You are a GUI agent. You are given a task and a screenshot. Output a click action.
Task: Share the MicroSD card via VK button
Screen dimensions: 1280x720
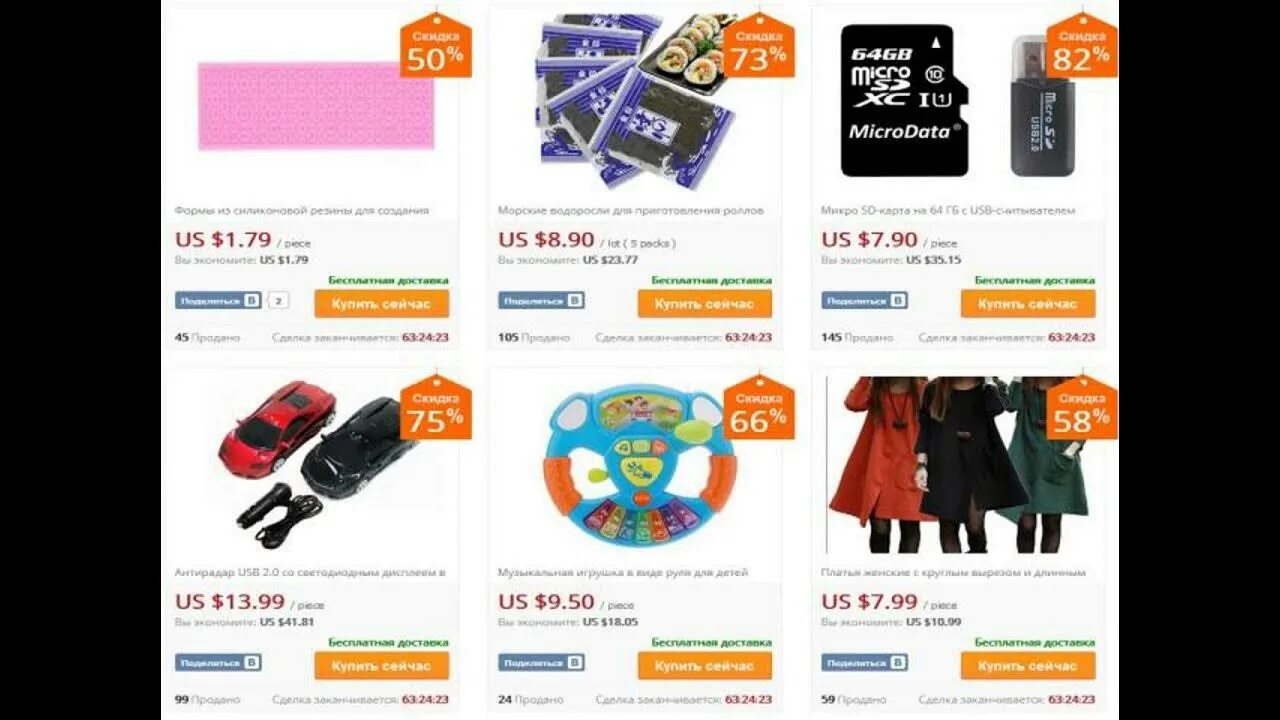[864, 300]
